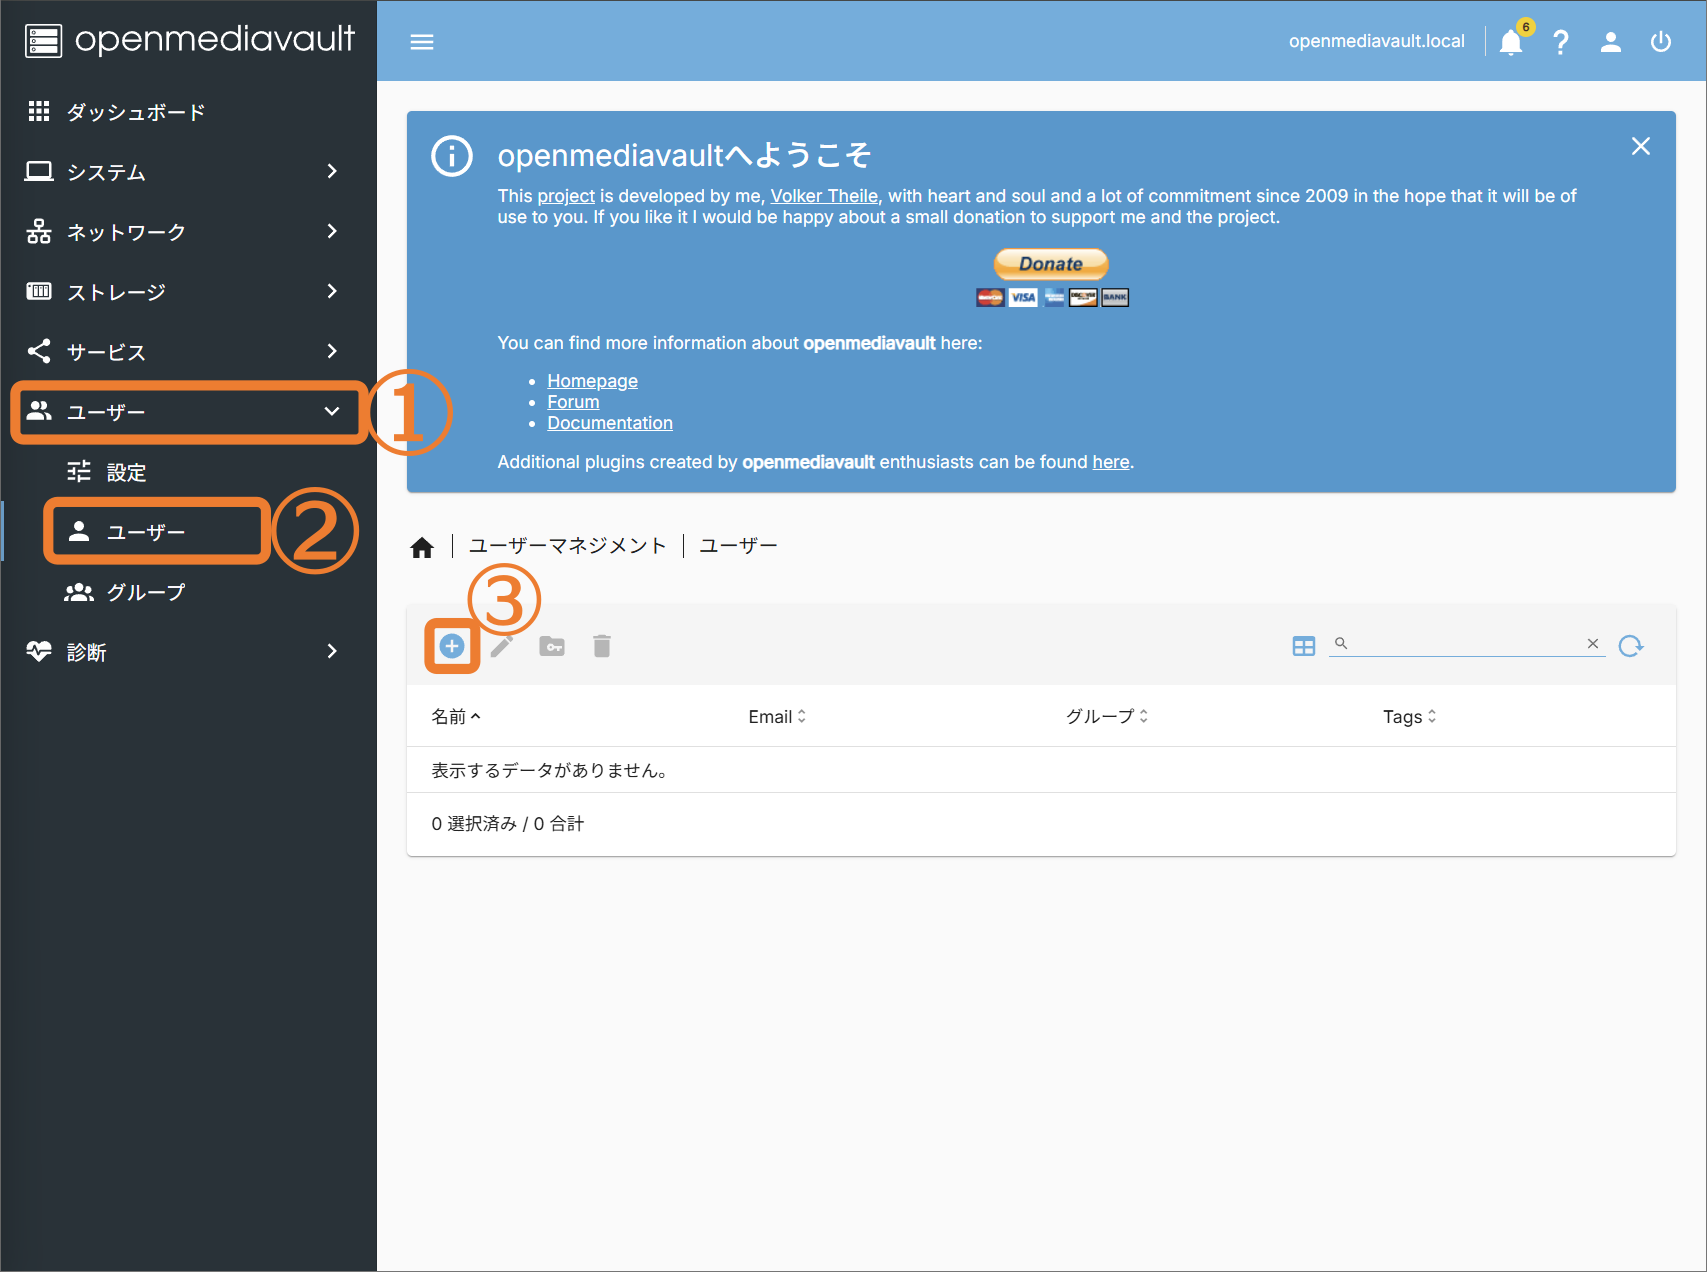Open the help question mark icon
Image resolution: width=1707 pixels, height=1272 pixels.
click(x=1561, y=42)
